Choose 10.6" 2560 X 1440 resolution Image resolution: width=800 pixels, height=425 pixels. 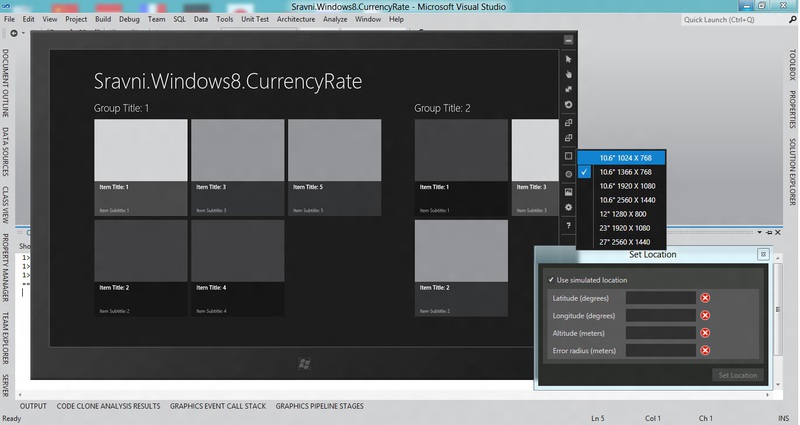click(x=621, y=200)
